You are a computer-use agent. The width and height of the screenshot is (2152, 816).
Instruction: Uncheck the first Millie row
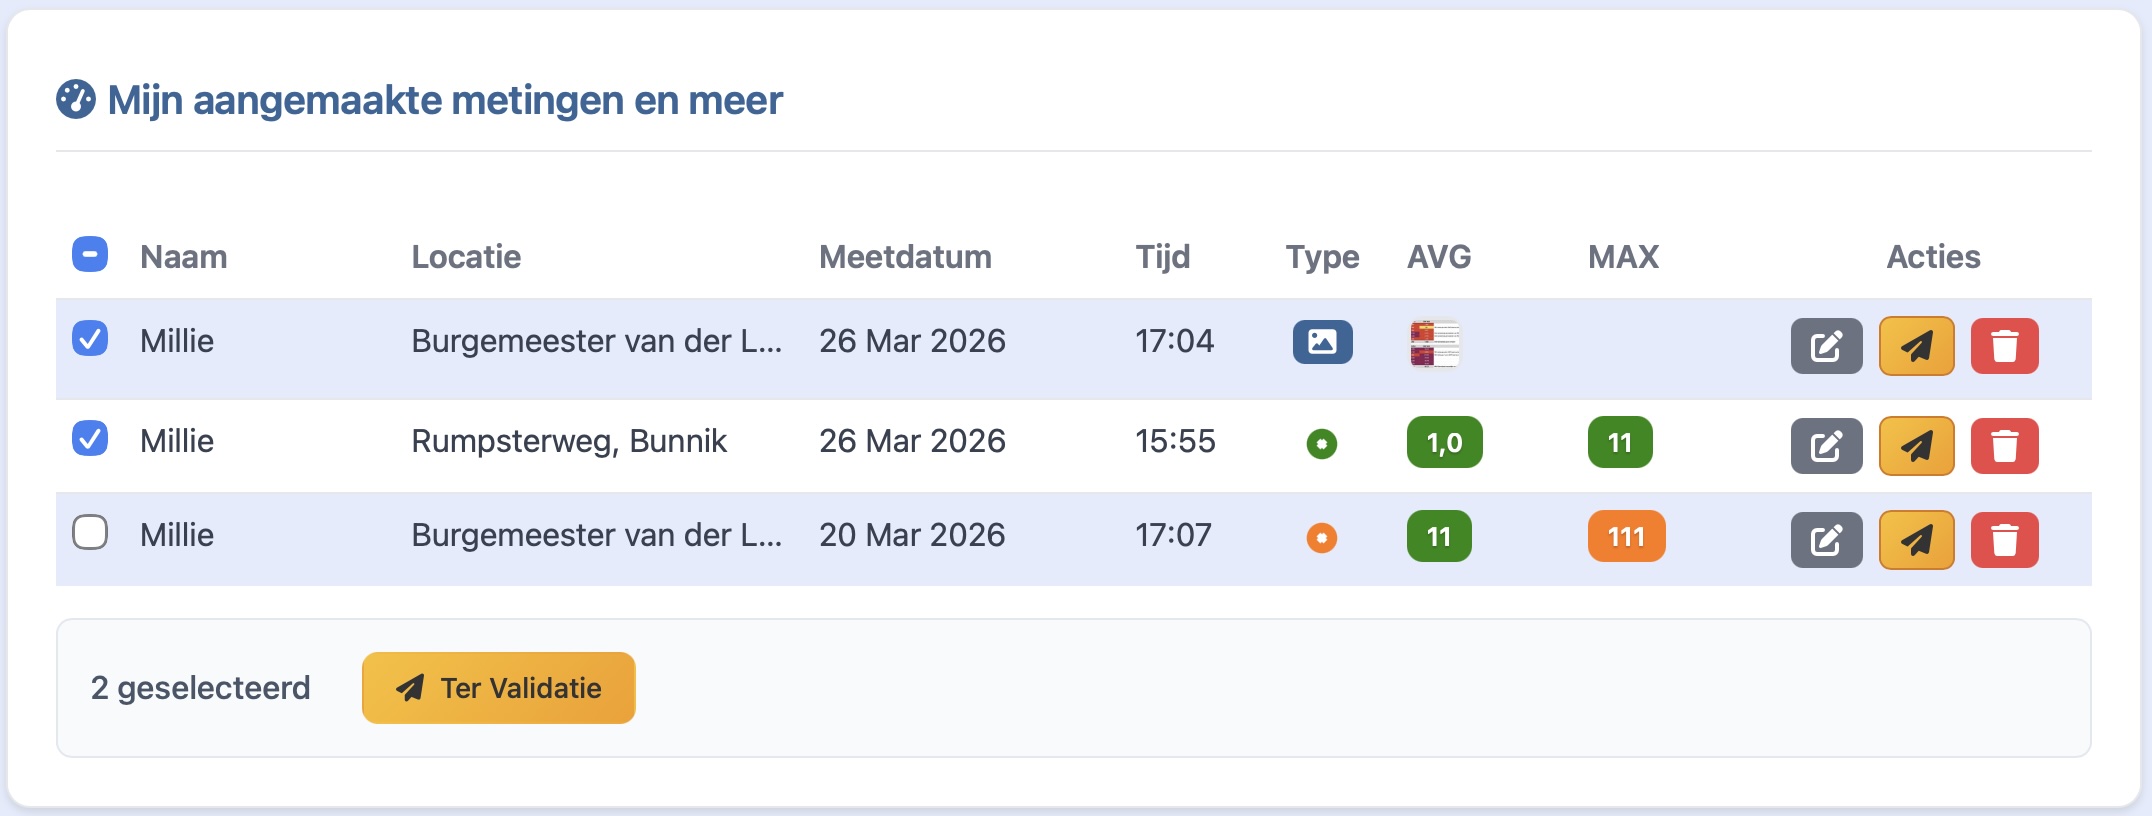[x=88, y=341]
